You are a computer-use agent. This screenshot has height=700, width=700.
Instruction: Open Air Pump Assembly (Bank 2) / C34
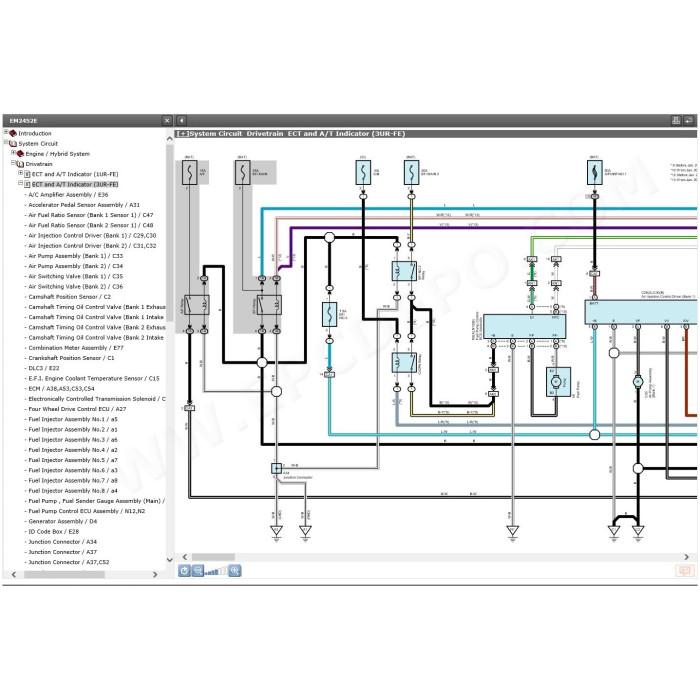pyautogui.click(x=75, y=266)
